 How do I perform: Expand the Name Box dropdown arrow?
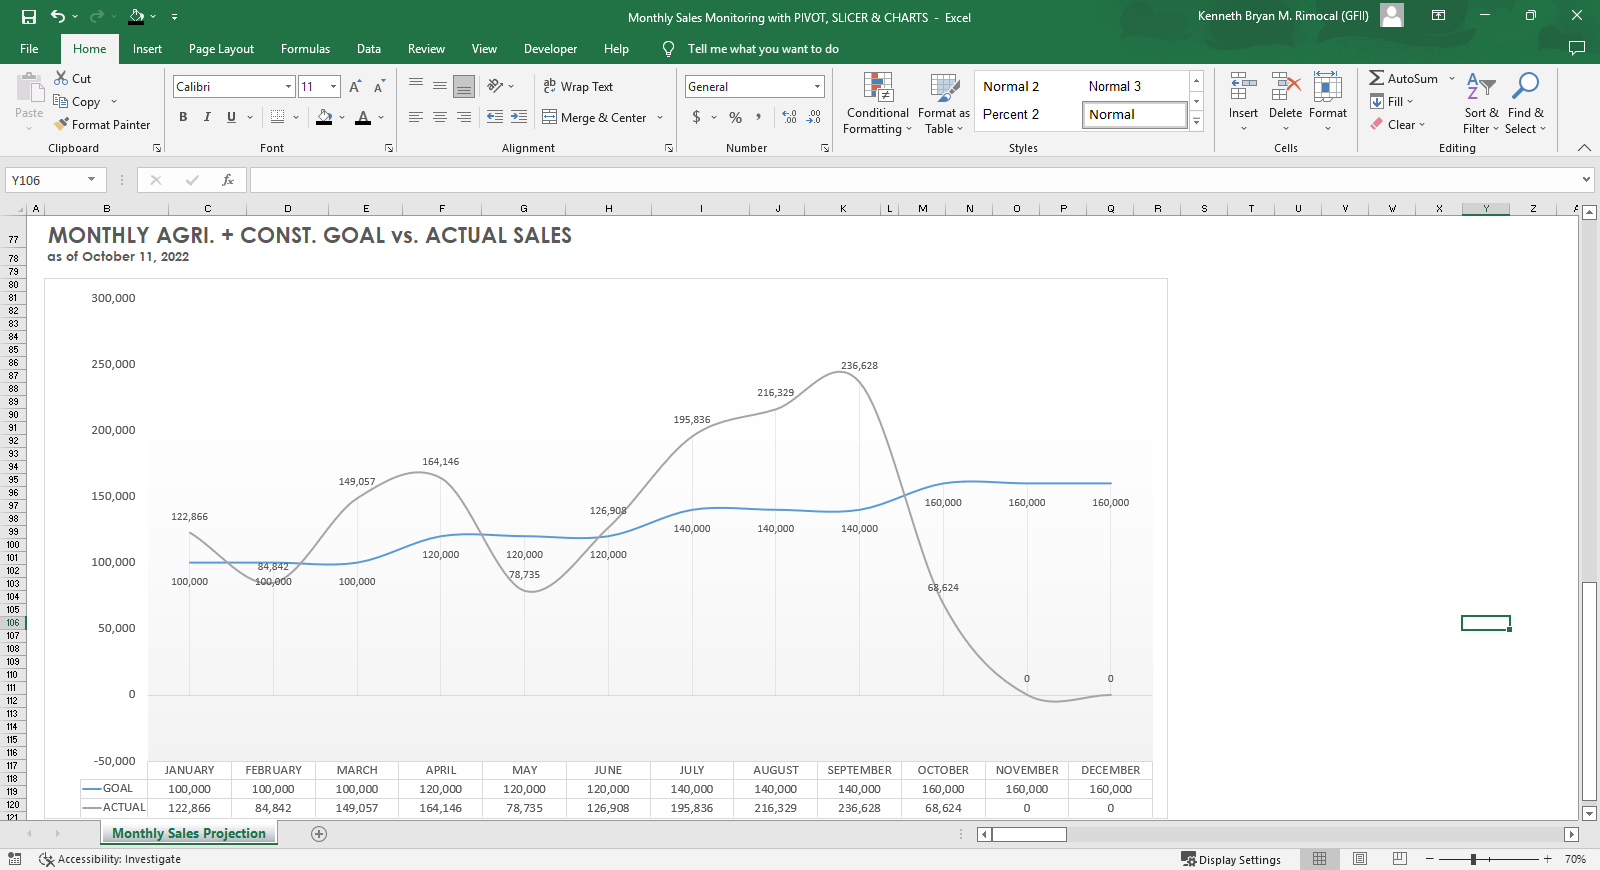pos(91,180)
